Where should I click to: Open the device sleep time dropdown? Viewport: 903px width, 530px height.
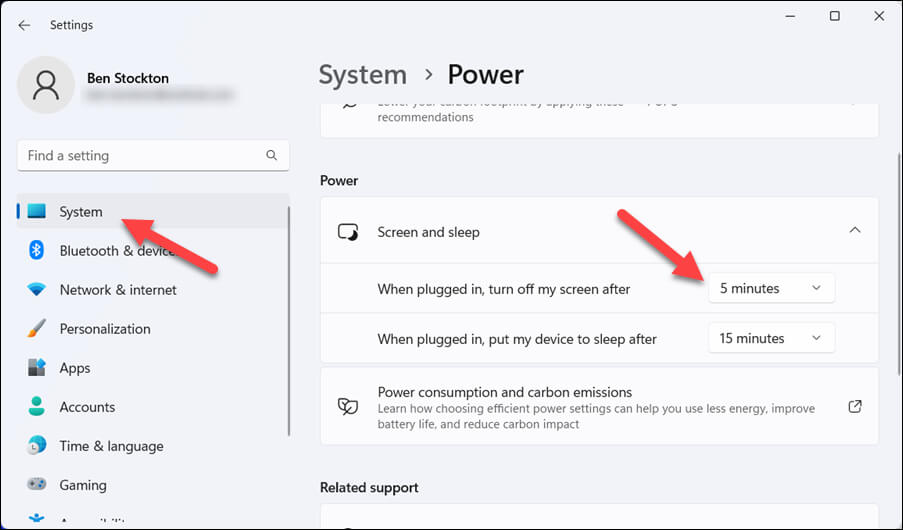[x=771, y=338]
